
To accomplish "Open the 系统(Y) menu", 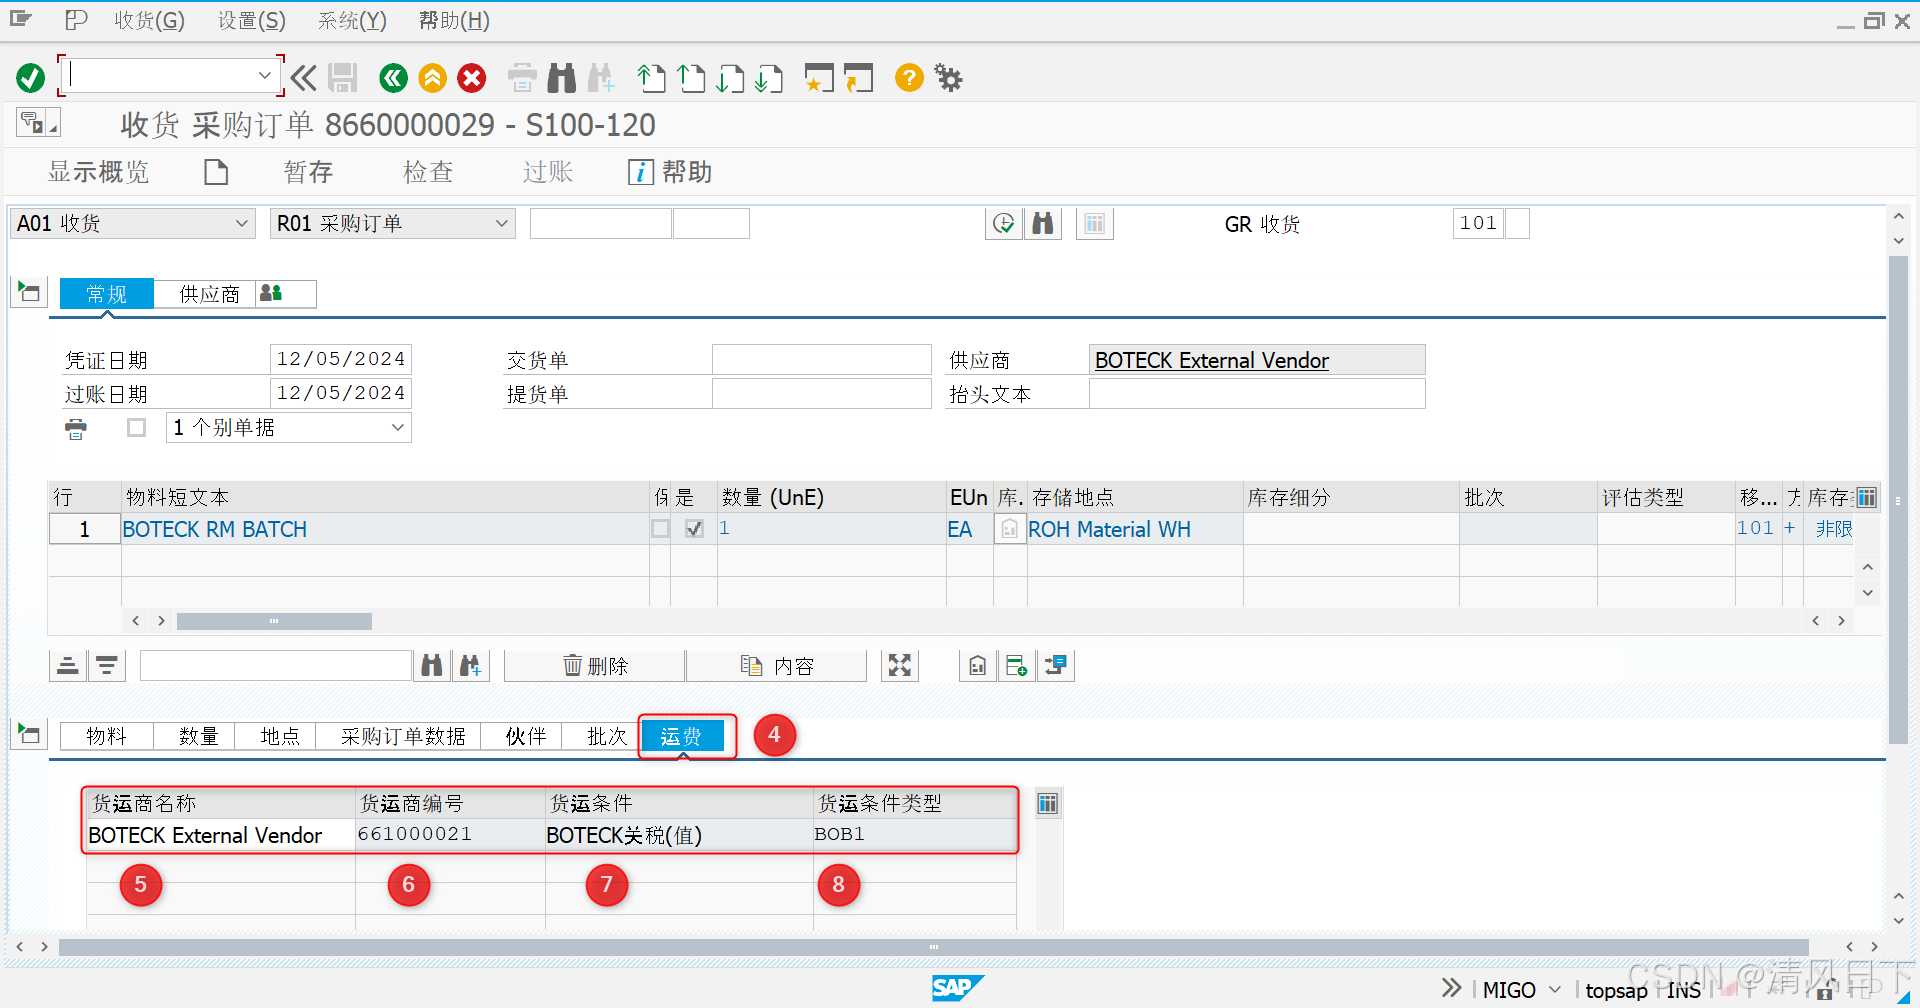I will pos(352,20).
